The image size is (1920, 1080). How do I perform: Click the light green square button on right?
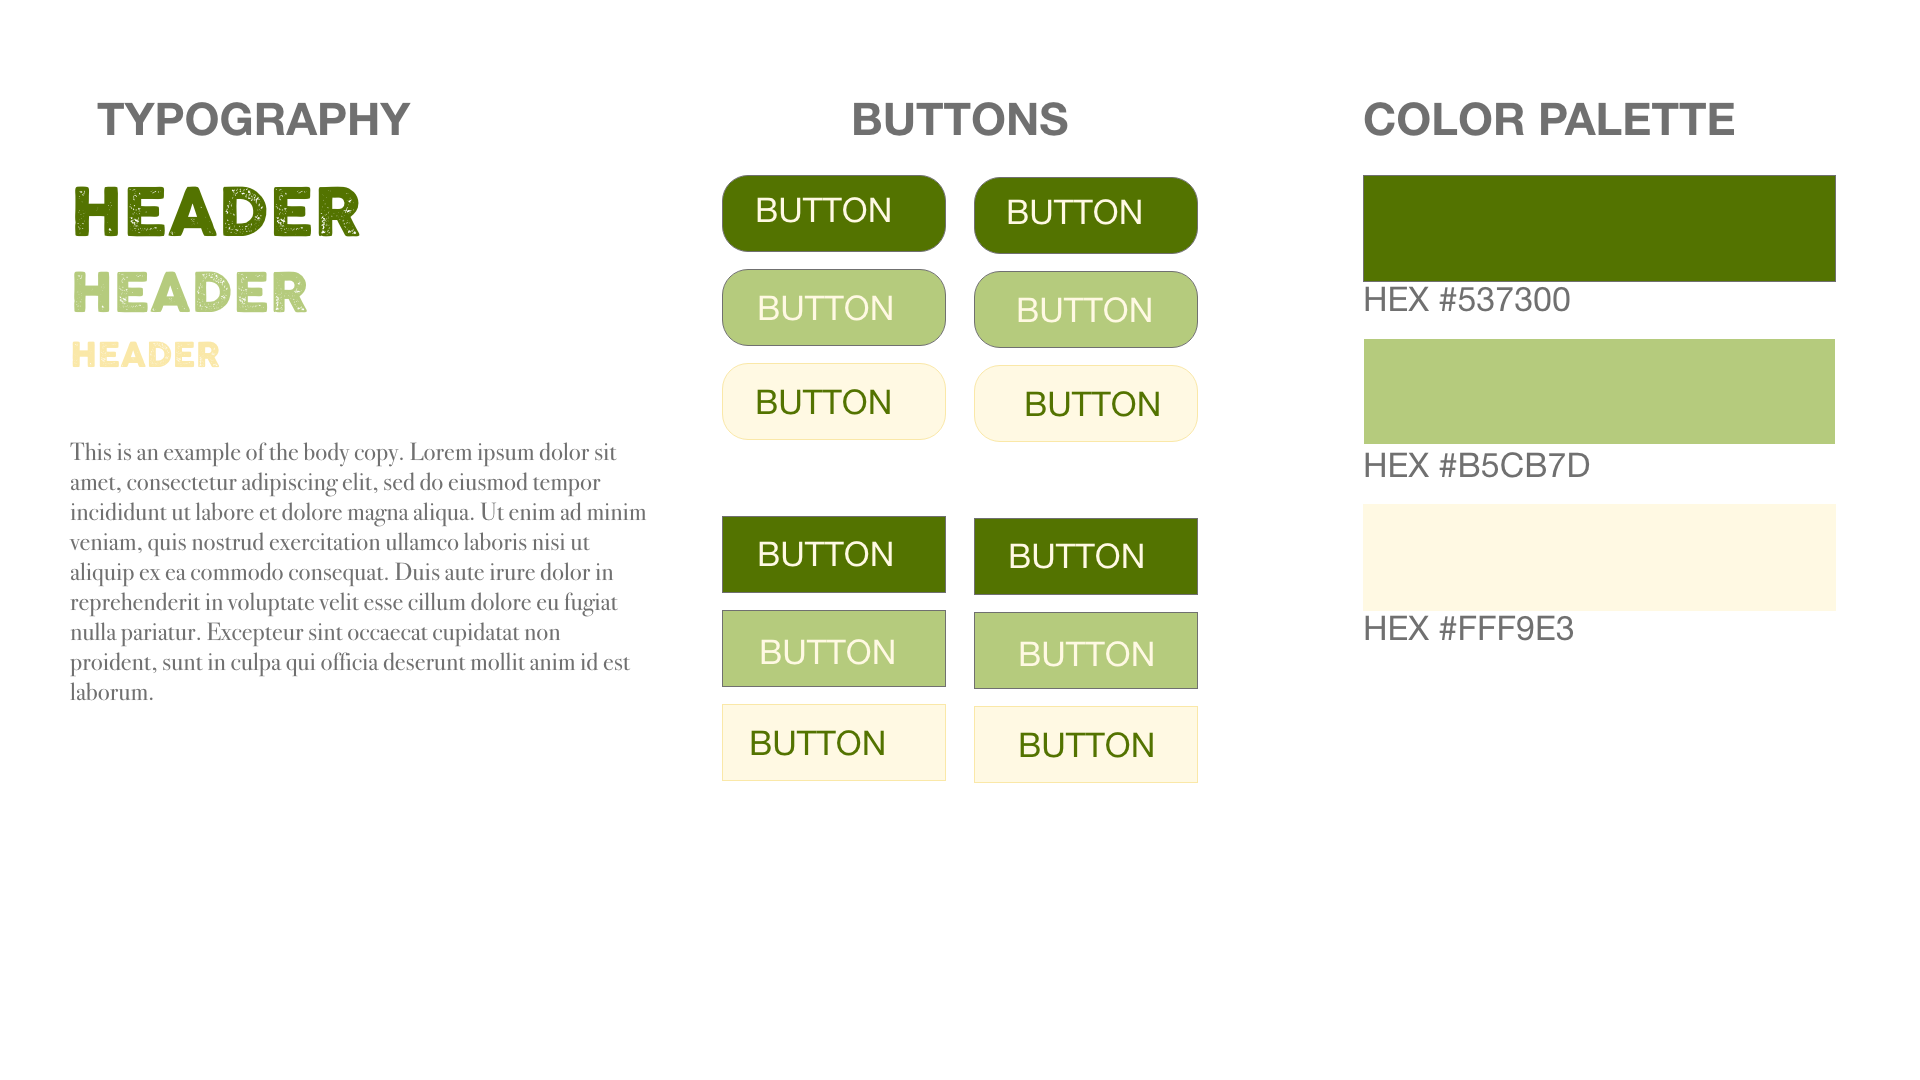coord(1086,650)
